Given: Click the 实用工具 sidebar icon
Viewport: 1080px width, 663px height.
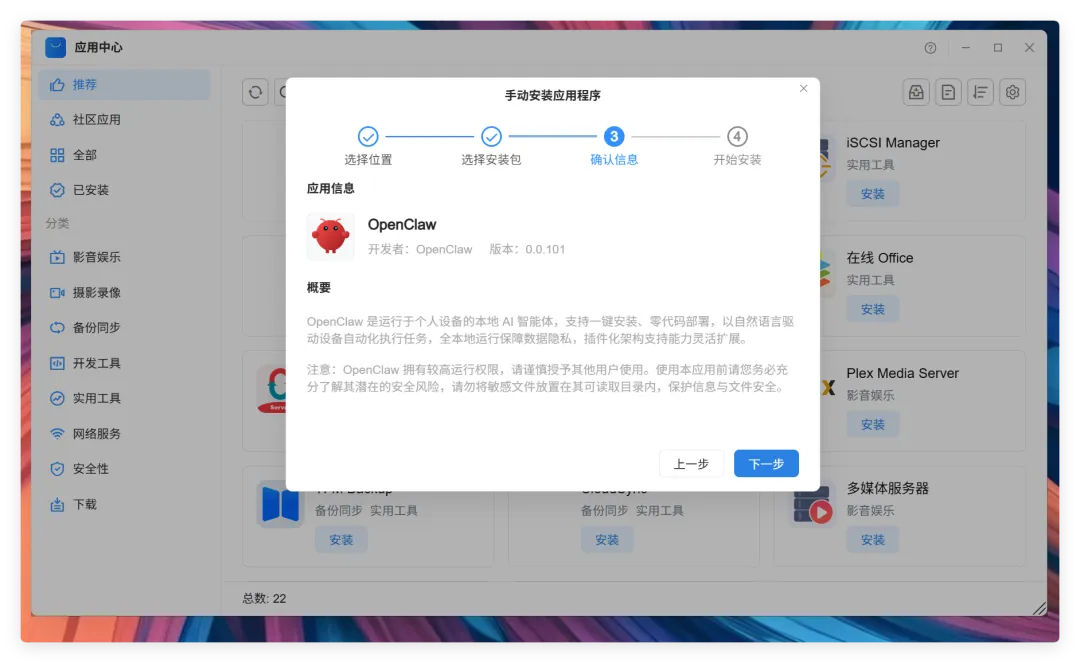Looking at the screenshot, I should tap(57, 398).
